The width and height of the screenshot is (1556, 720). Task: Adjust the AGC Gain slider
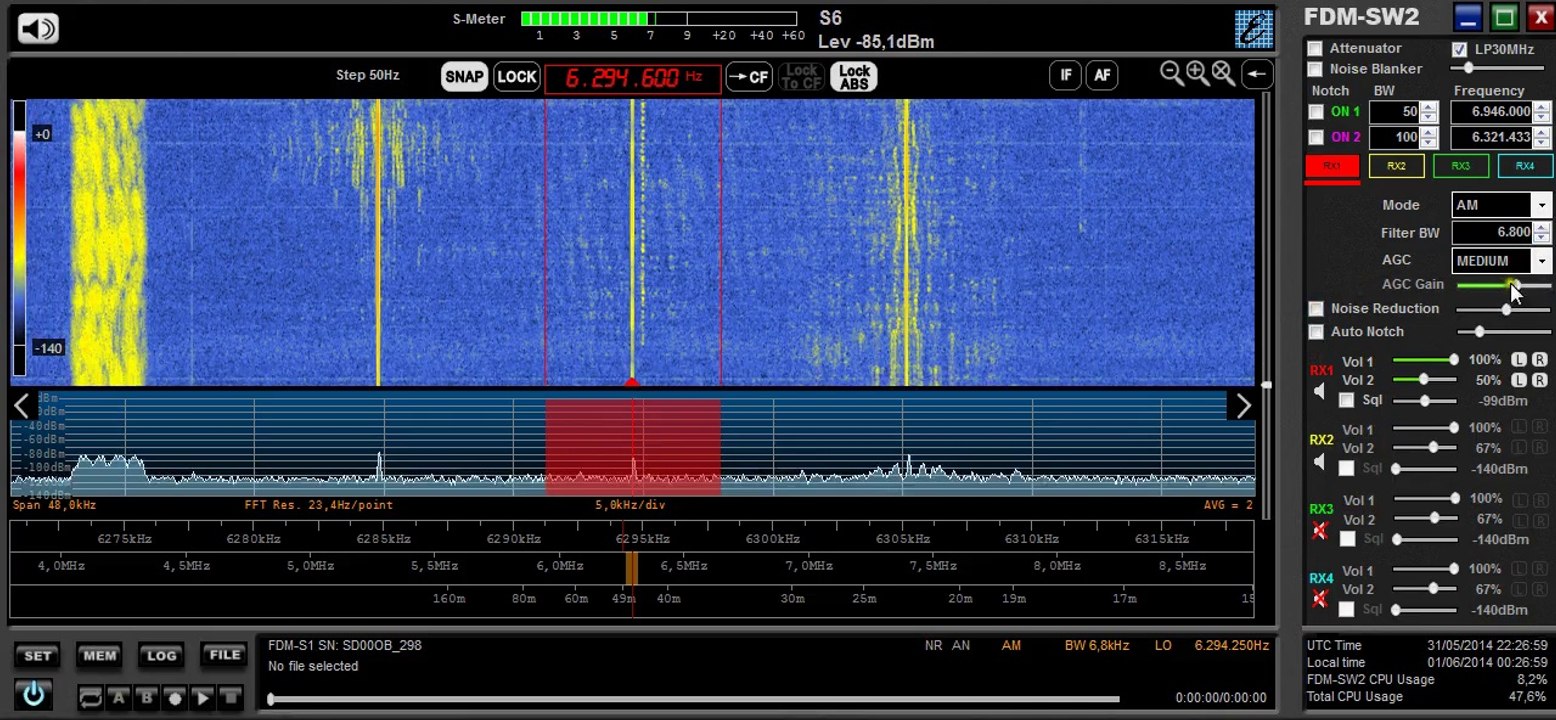(x=1503, y=285)
